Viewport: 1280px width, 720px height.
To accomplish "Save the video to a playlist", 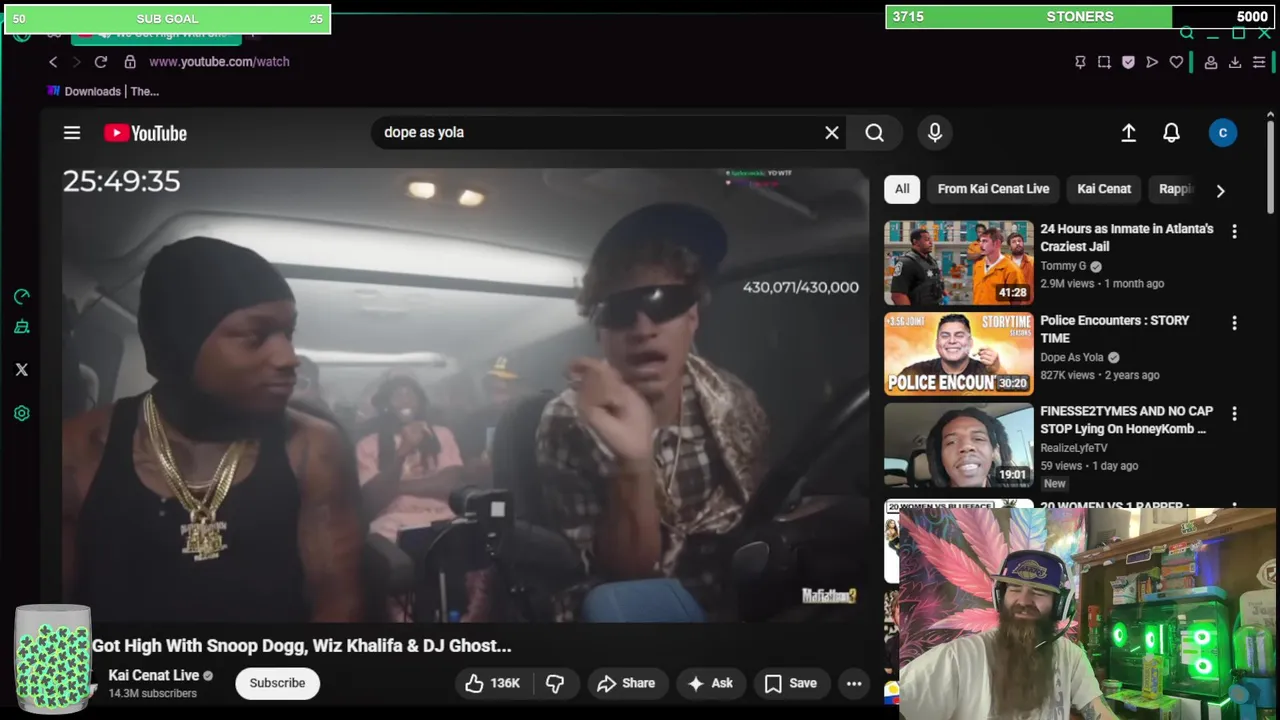I will 790,683.
